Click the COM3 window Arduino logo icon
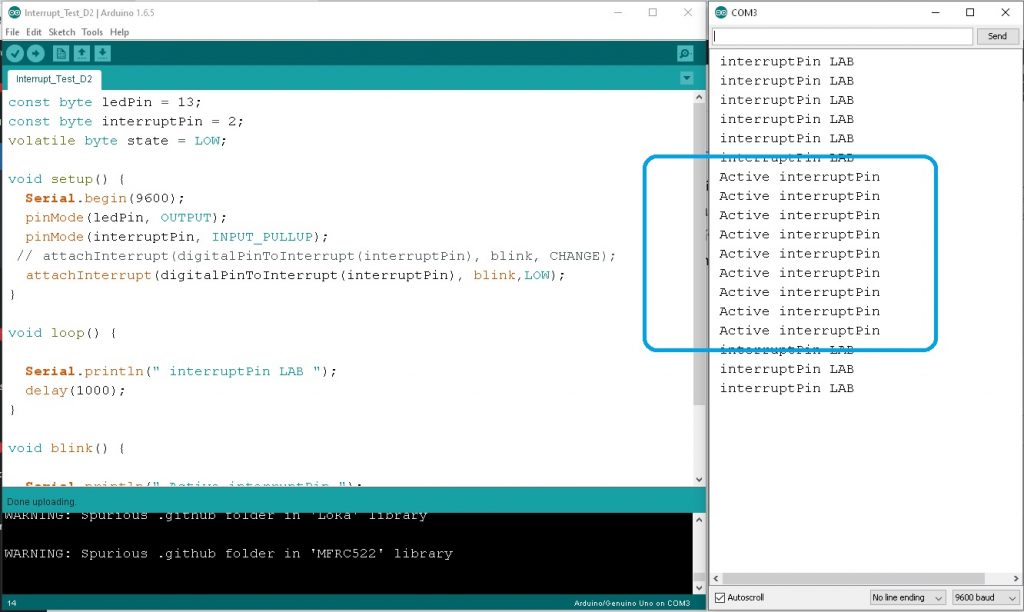 pos(721,12)
